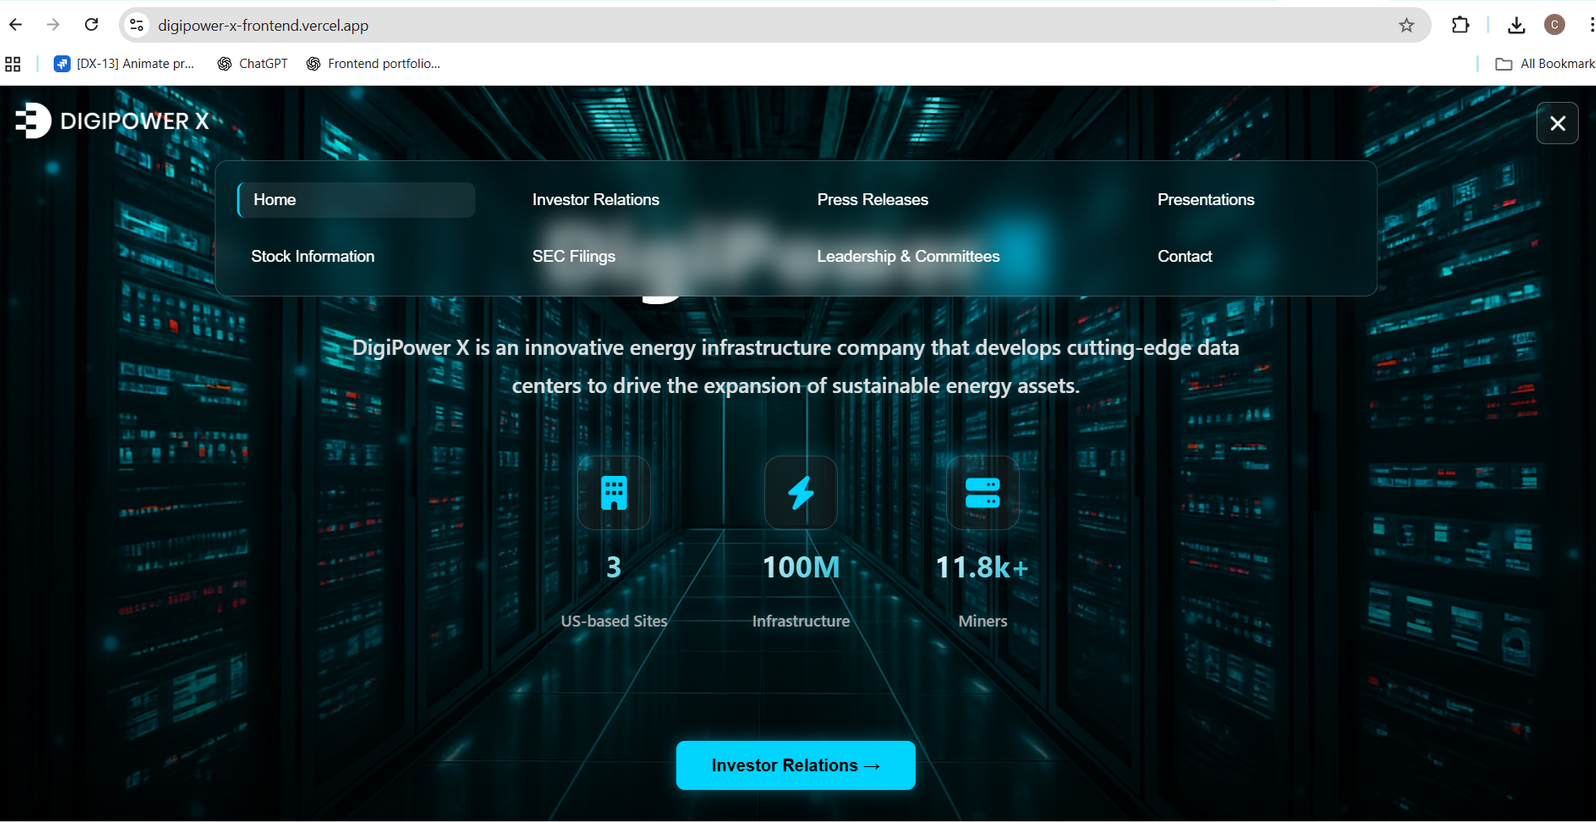
Task: Open the site information icon in address bar
Action: click(137, 25)
